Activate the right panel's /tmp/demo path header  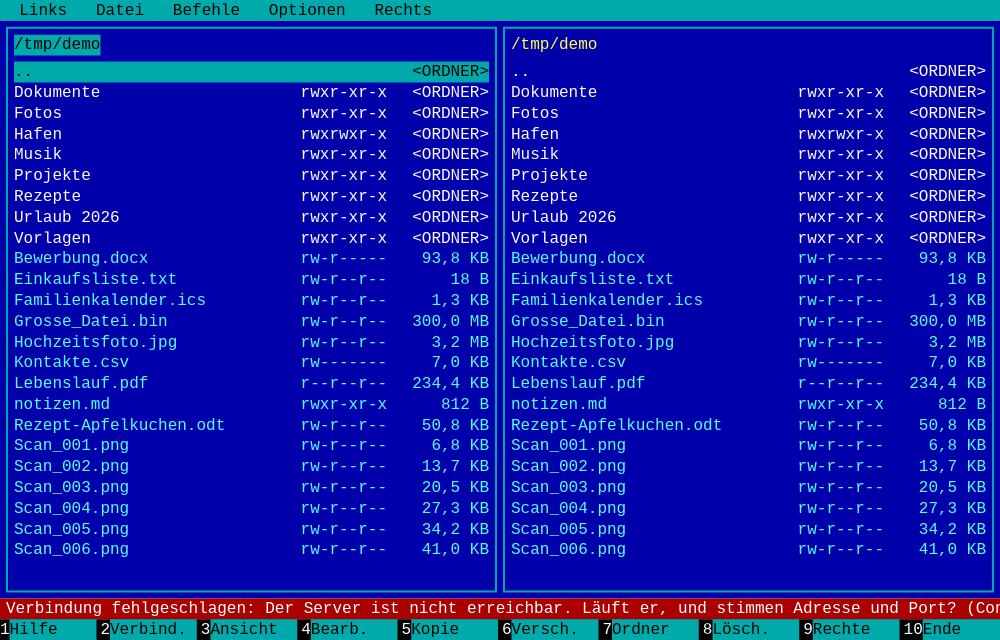click(x=554, y=45)
